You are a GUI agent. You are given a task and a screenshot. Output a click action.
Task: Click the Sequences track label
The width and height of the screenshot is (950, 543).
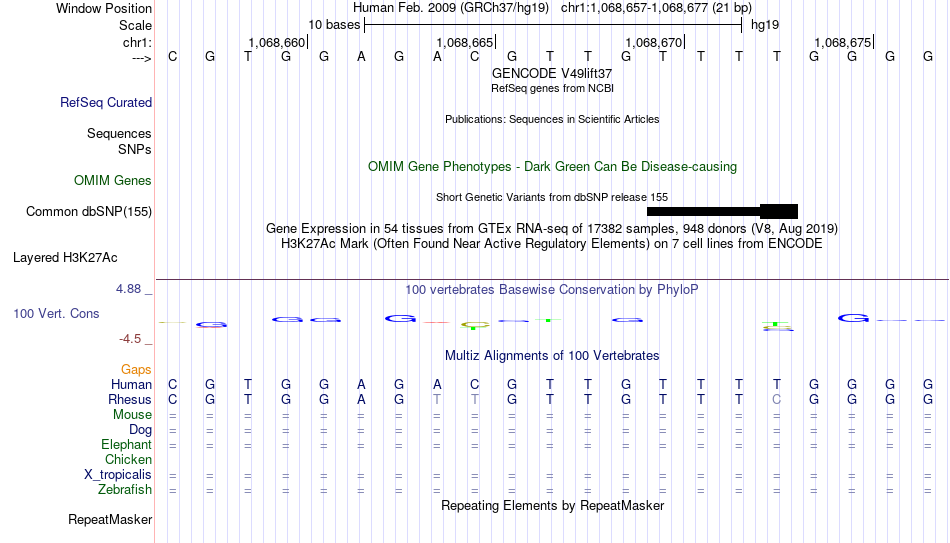point(119,133)
